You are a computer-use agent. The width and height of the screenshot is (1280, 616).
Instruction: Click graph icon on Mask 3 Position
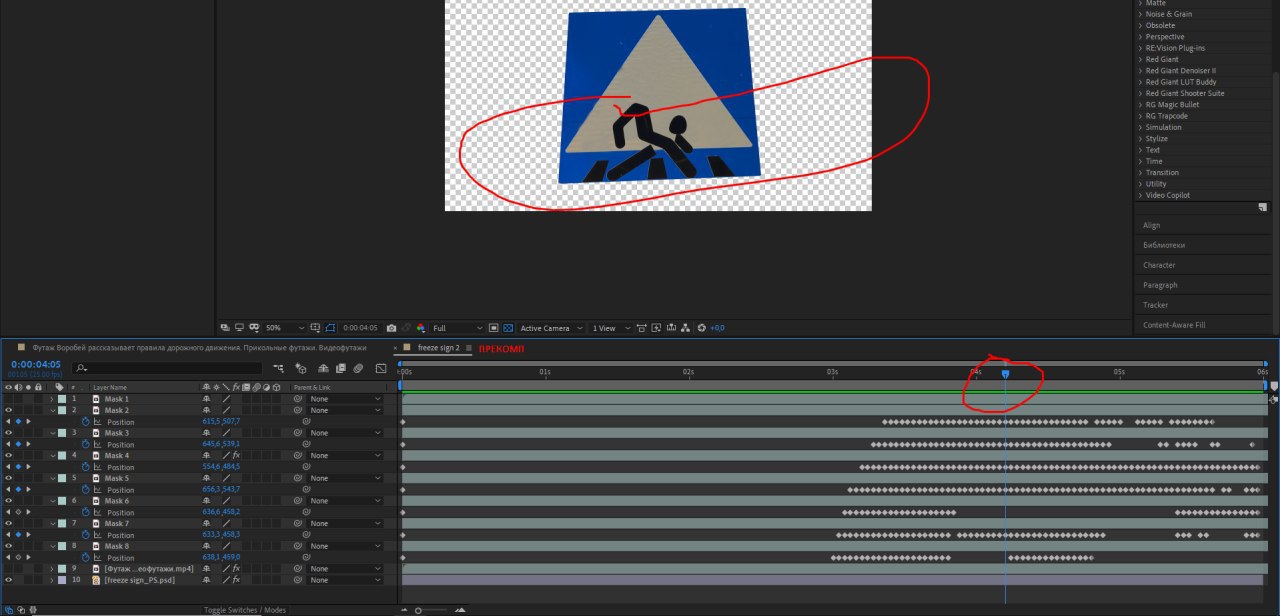coord(98,445)
